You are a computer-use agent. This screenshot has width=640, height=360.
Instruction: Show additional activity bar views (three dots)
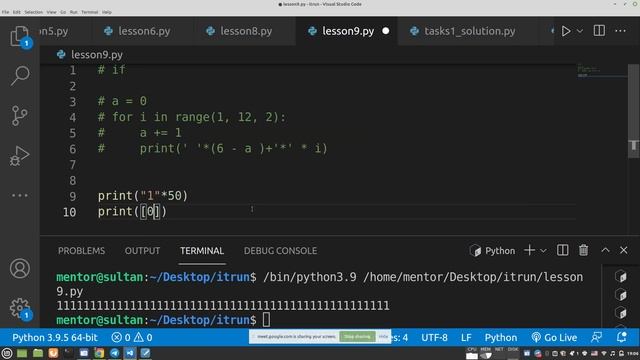(19, 196)
